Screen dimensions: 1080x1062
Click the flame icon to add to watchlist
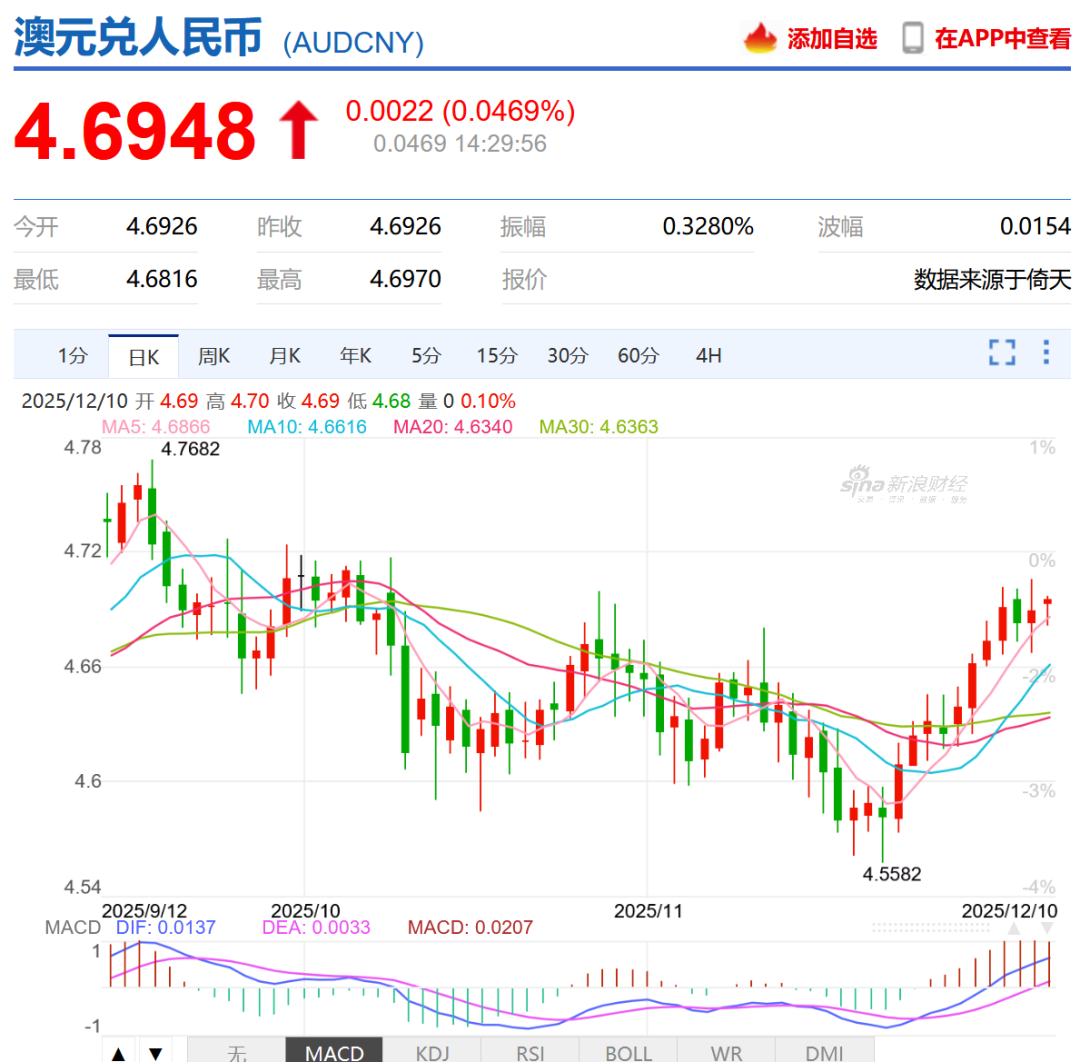coord(760,38)
